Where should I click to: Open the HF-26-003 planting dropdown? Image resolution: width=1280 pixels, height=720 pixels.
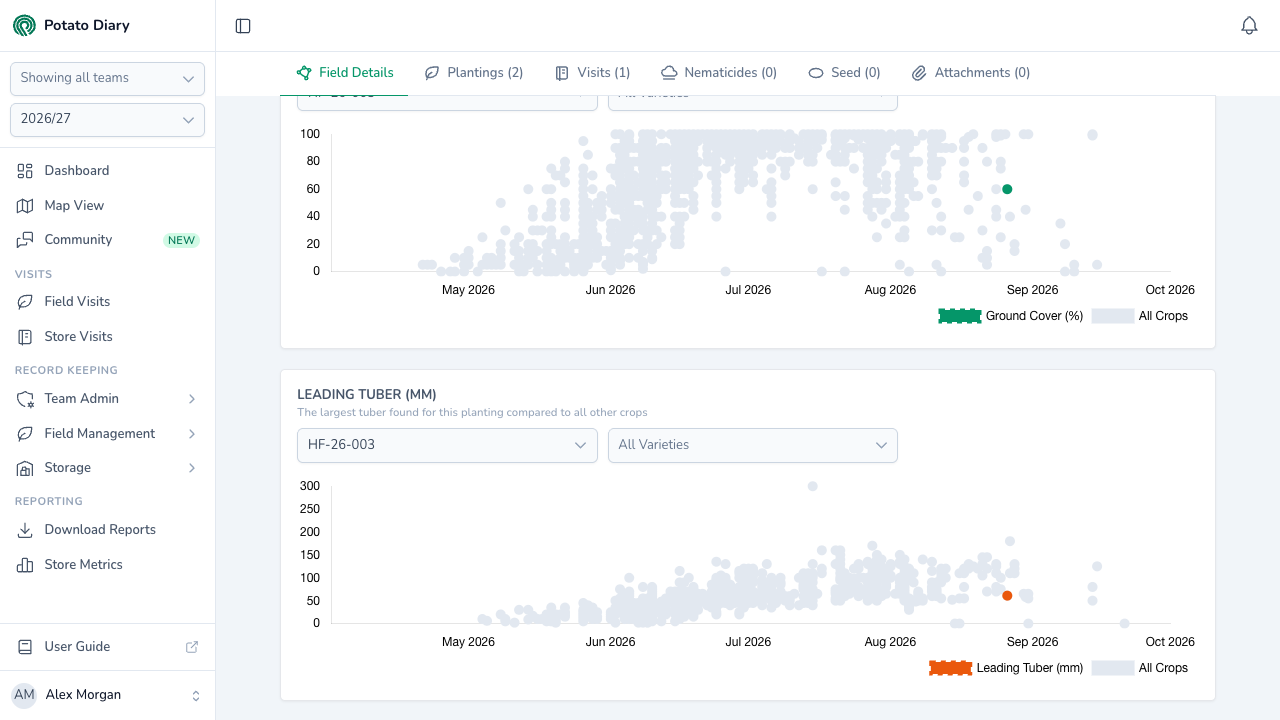[447, 446]
